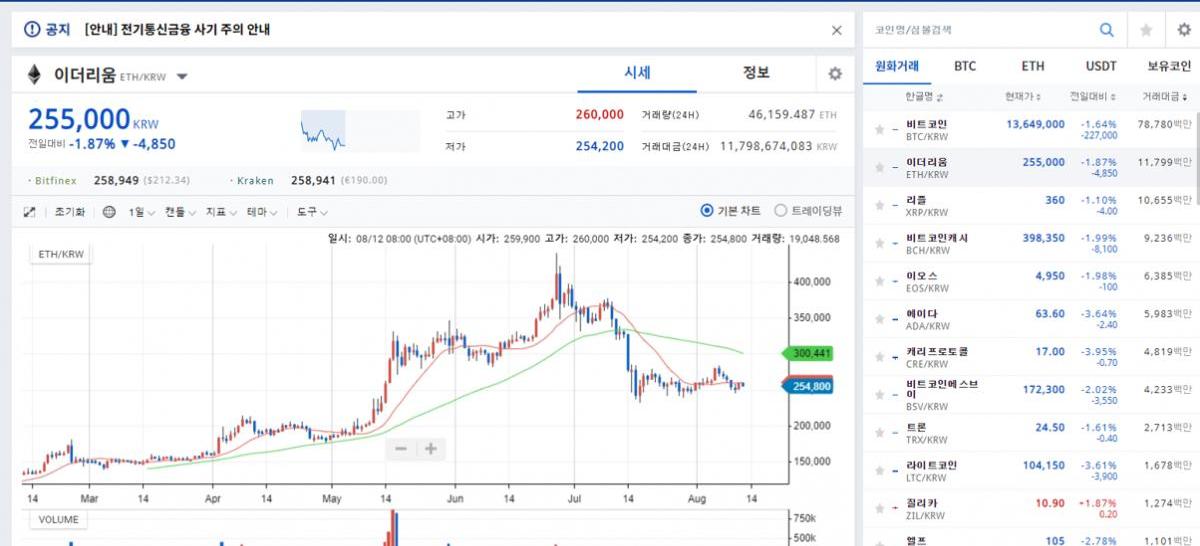This screenshot has width=1200, height=546.
Task: Click the magnifier search icon
Action: pos(1107,30)
